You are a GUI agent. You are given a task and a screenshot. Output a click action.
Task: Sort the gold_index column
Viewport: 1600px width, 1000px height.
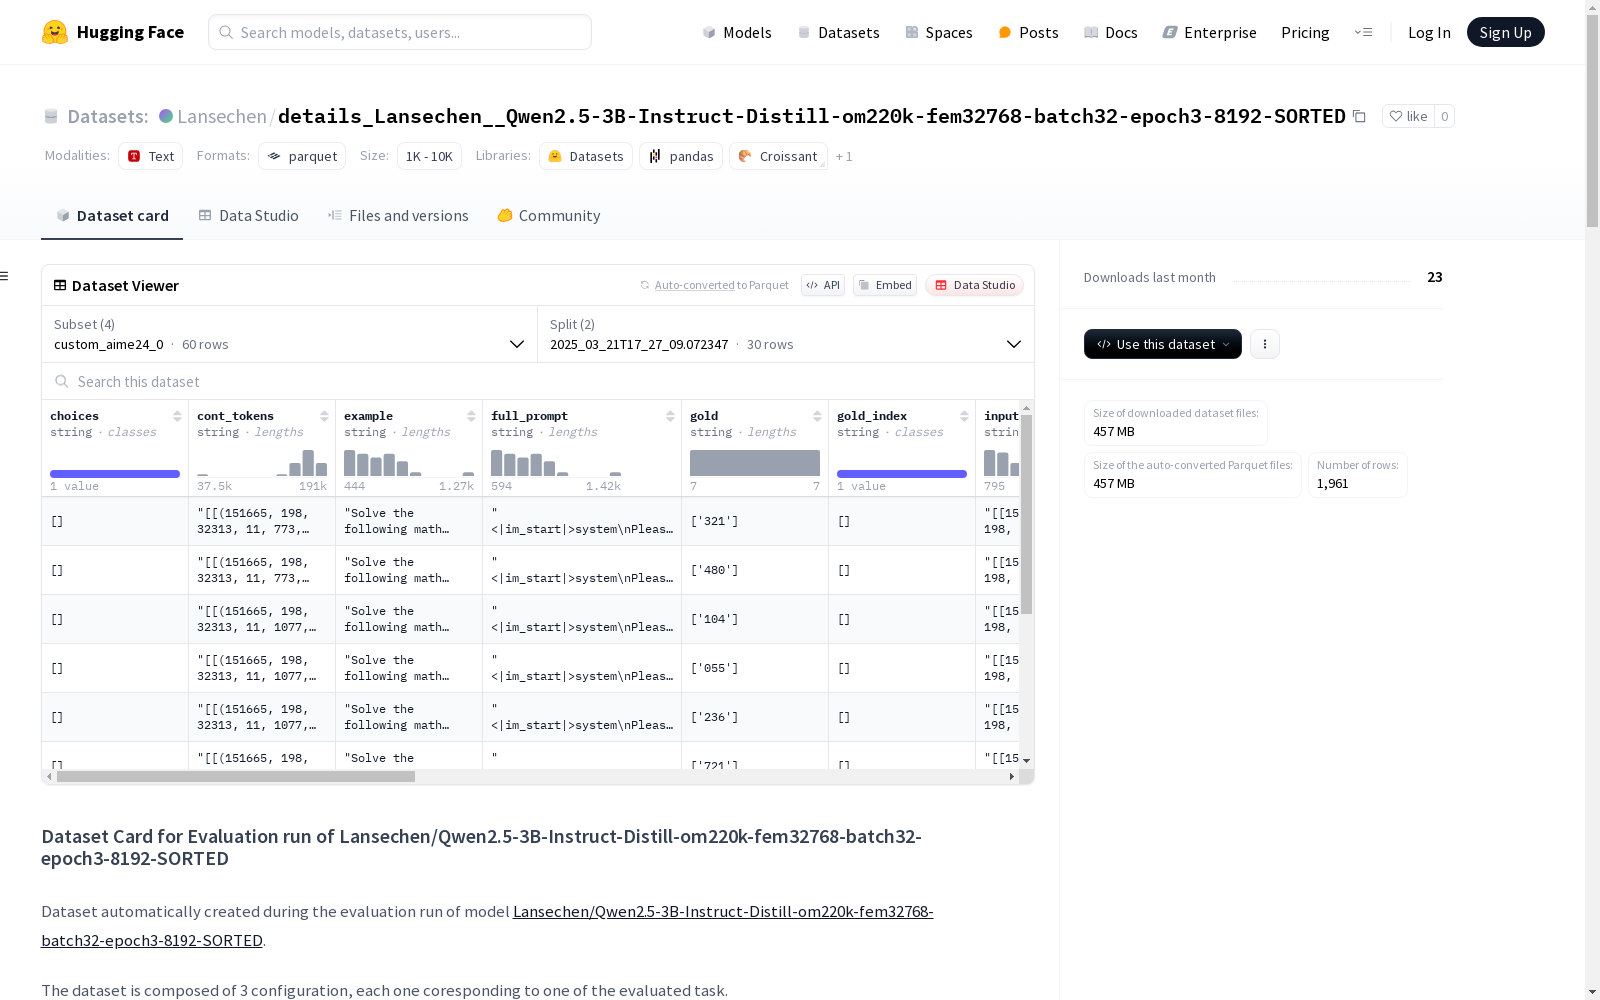coord(964,416)
